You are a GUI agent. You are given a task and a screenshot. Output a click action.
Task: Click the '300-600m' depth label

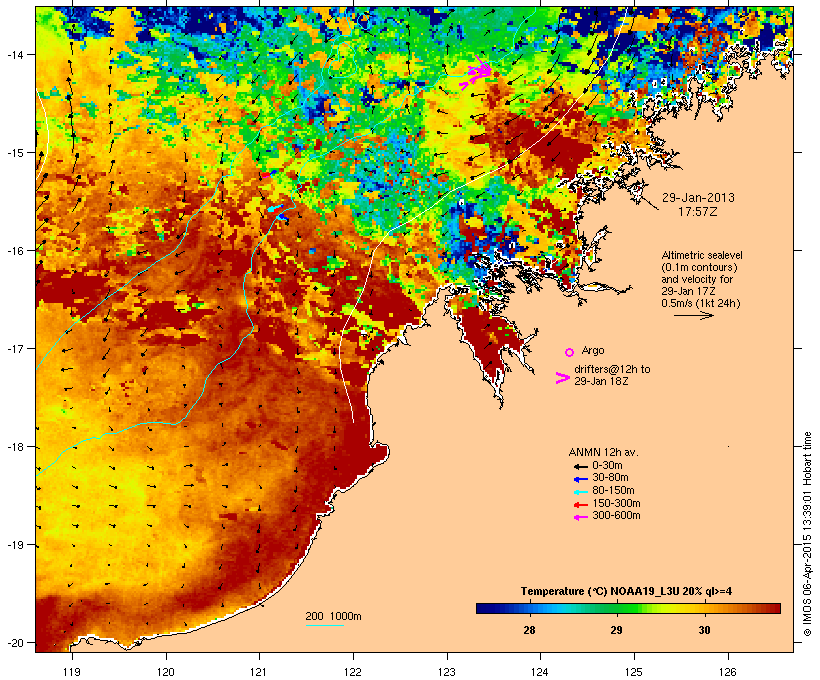(616, 516)
